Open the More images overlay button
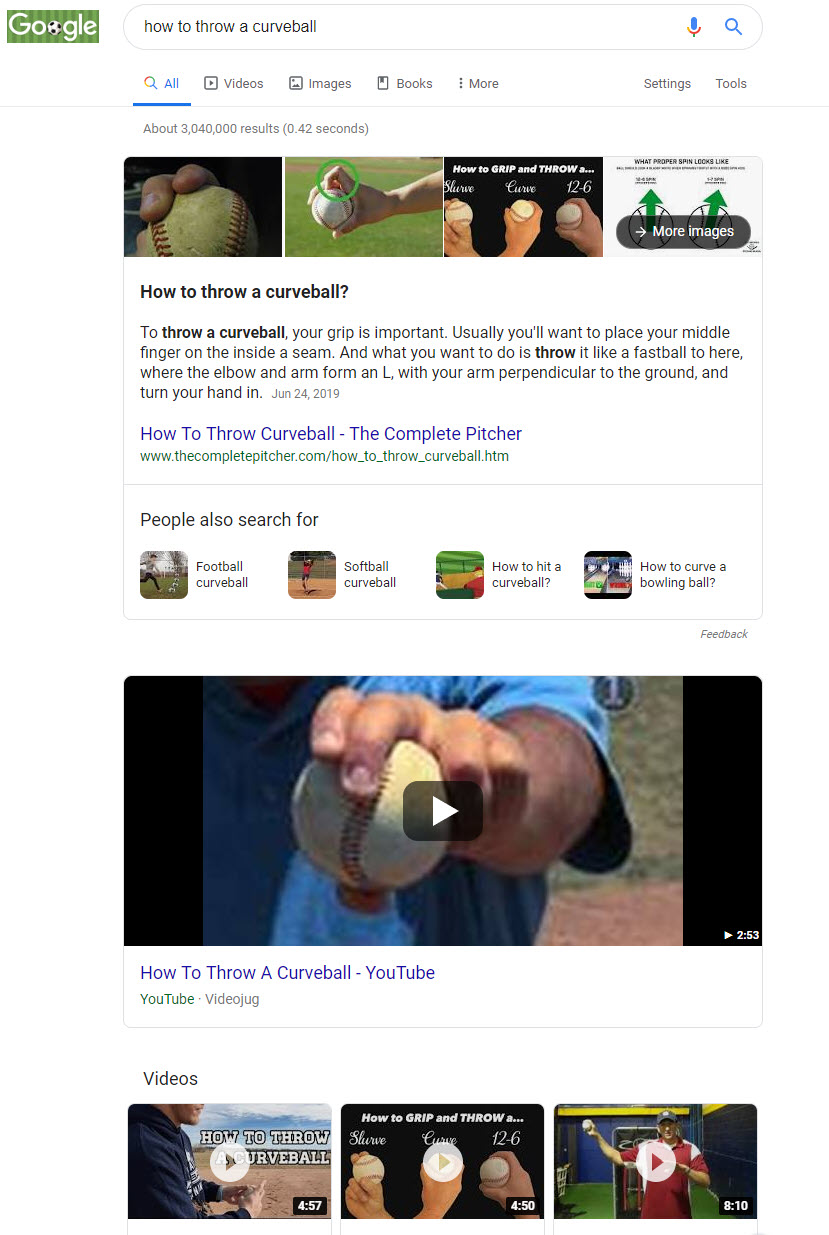 click(x=683, y=231)
